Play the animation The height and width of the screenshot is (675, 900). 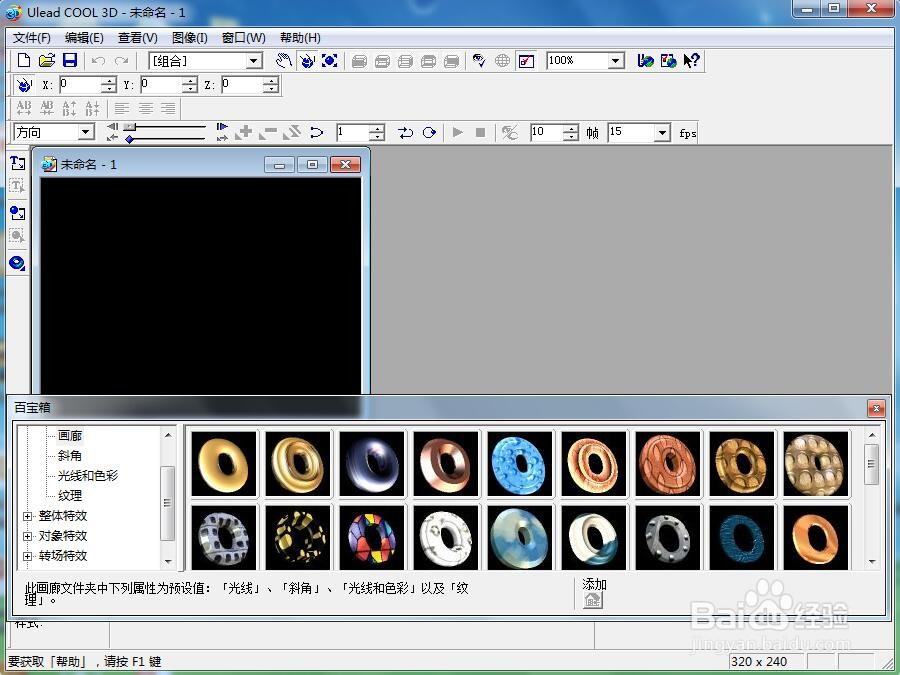tap(457, 133)
